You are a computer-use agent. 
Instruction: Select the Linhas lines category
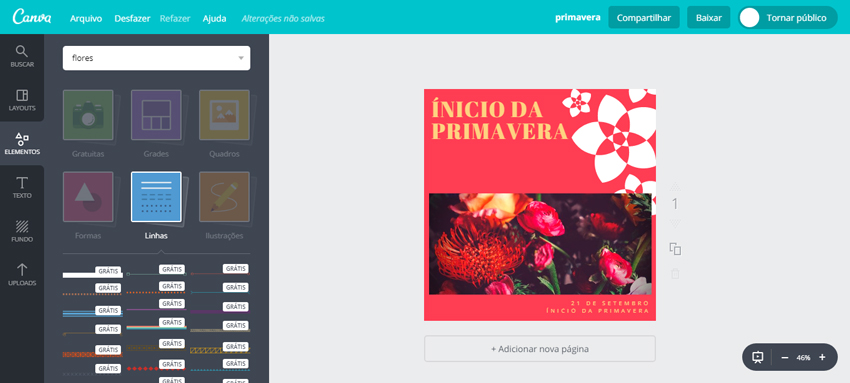(156, 197)
